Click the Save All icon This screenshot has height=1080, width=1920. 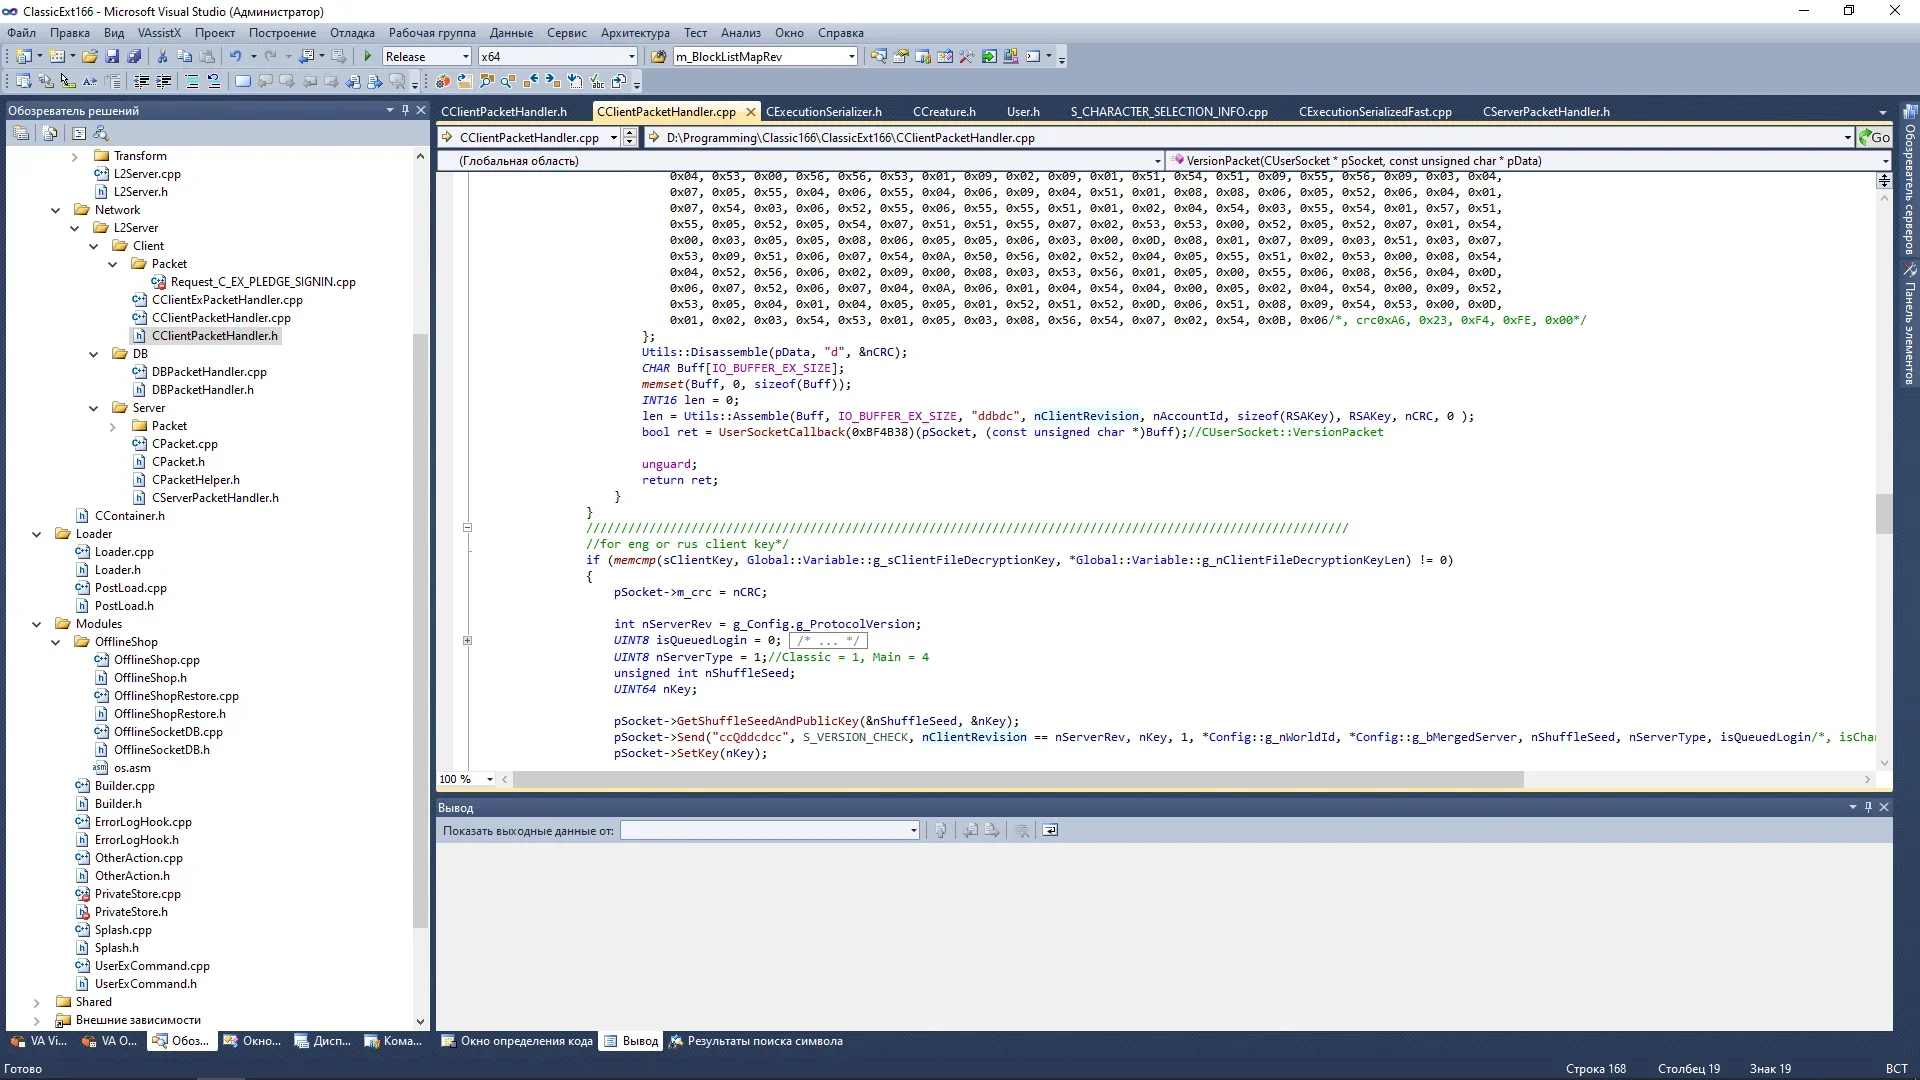tap(133, 57)
